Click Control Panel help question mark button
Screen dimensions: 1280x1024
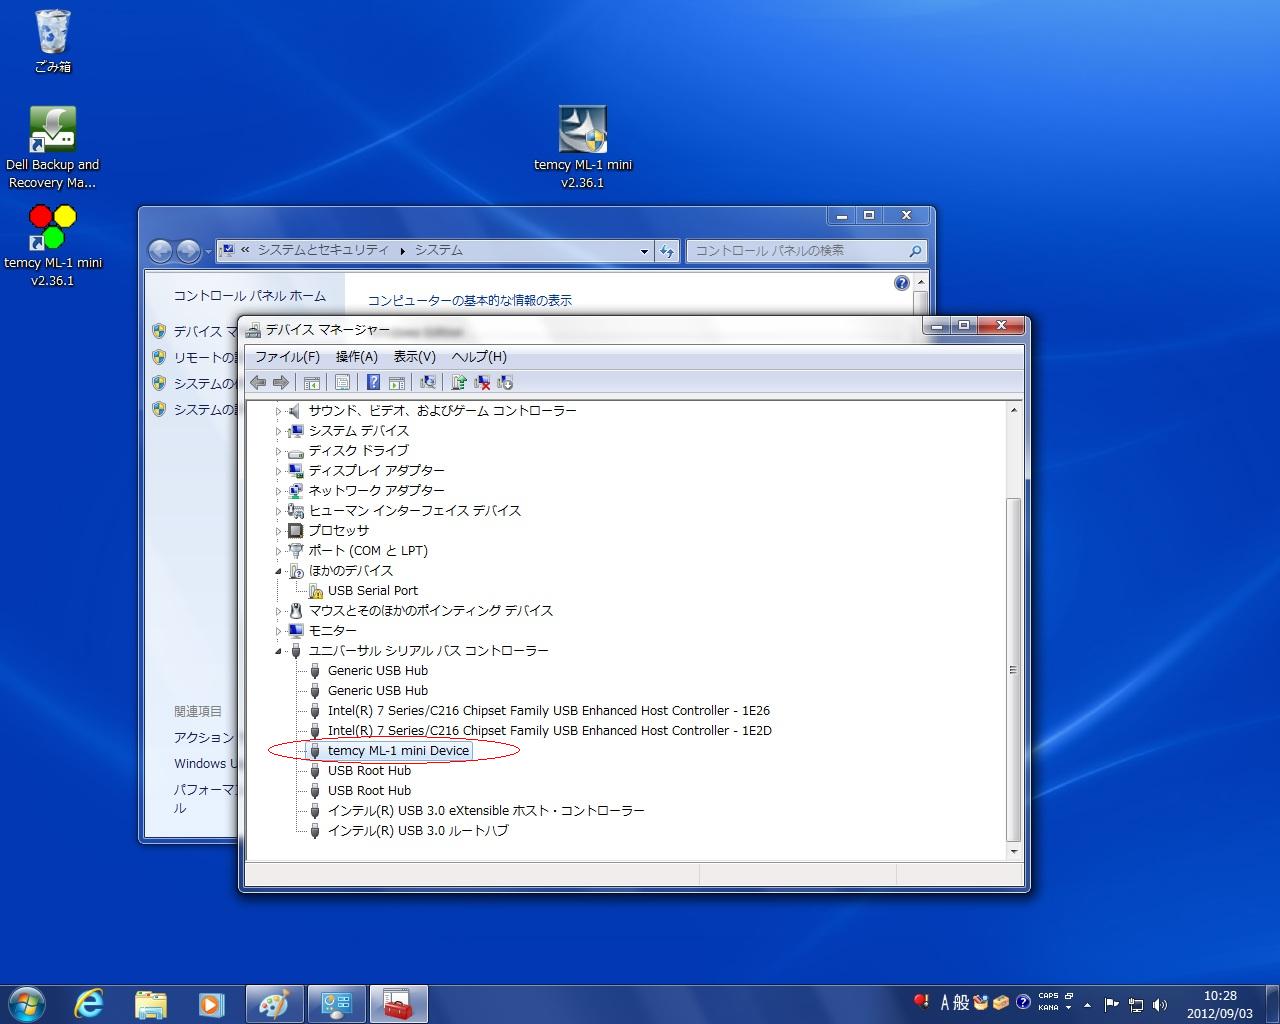[x=902, y=284]
